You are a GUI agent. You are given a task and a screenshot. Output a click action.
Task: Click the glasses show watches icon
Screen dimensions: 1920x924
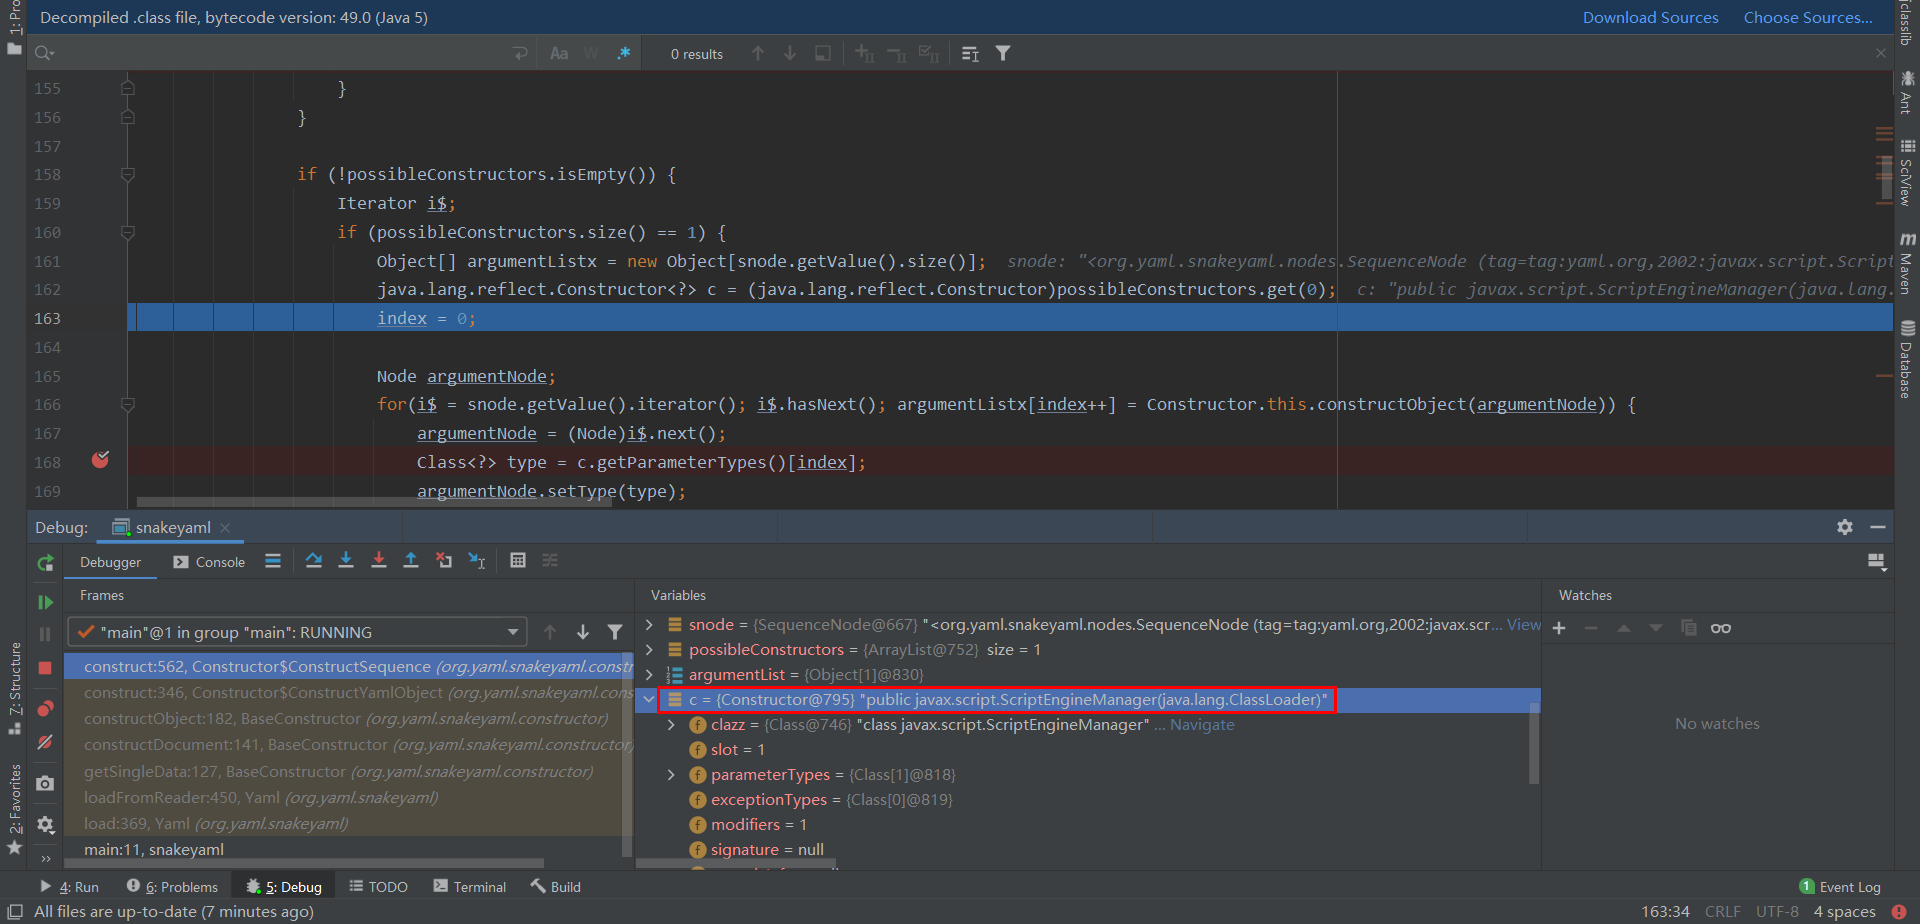click(x=1721, y=628)
